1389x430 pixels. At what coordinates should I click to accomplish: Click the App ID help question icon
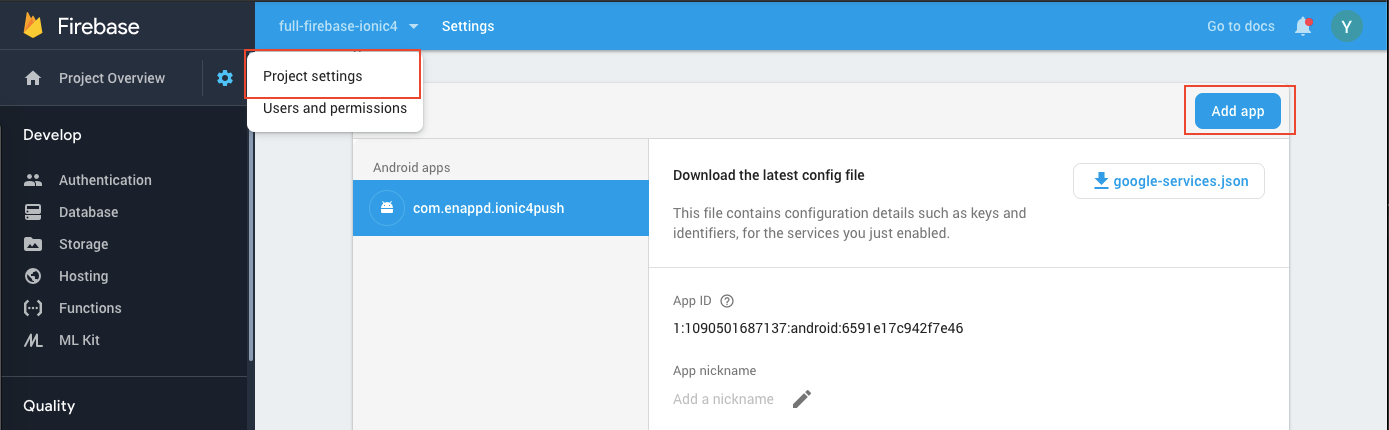coord(727,301)
